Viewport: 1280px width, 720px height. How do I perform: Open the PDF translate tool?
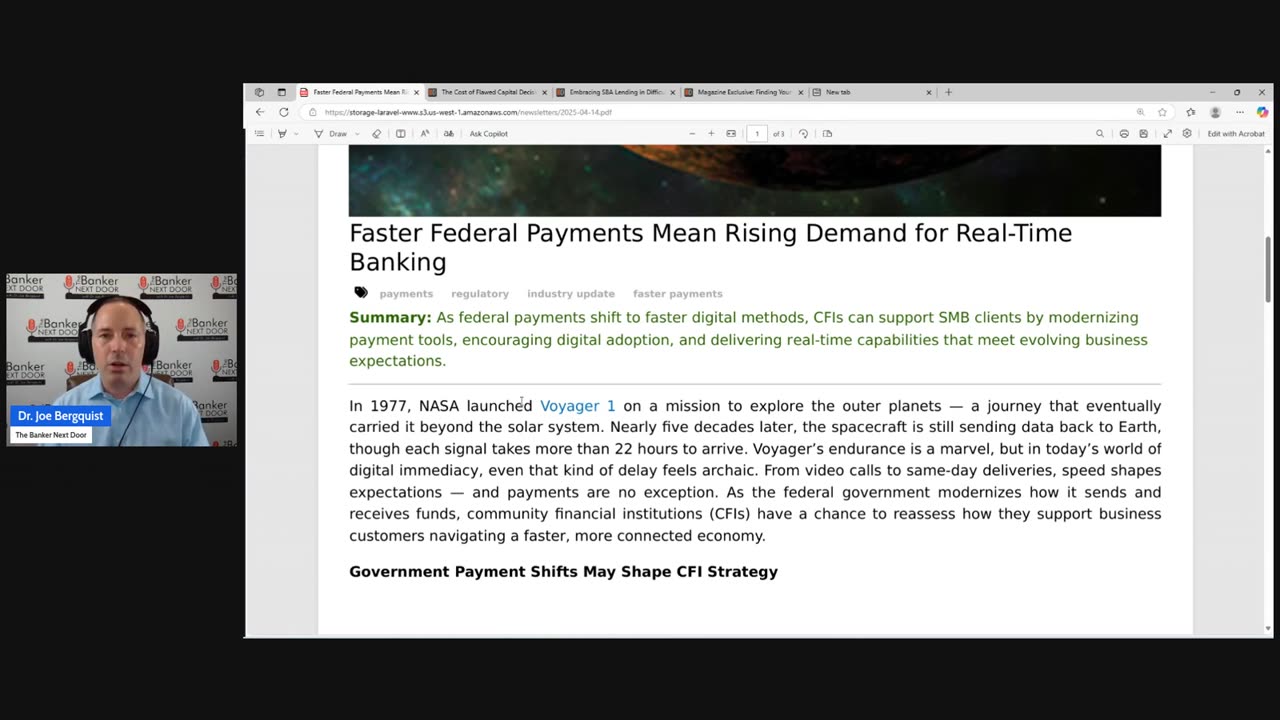point(448,133)
